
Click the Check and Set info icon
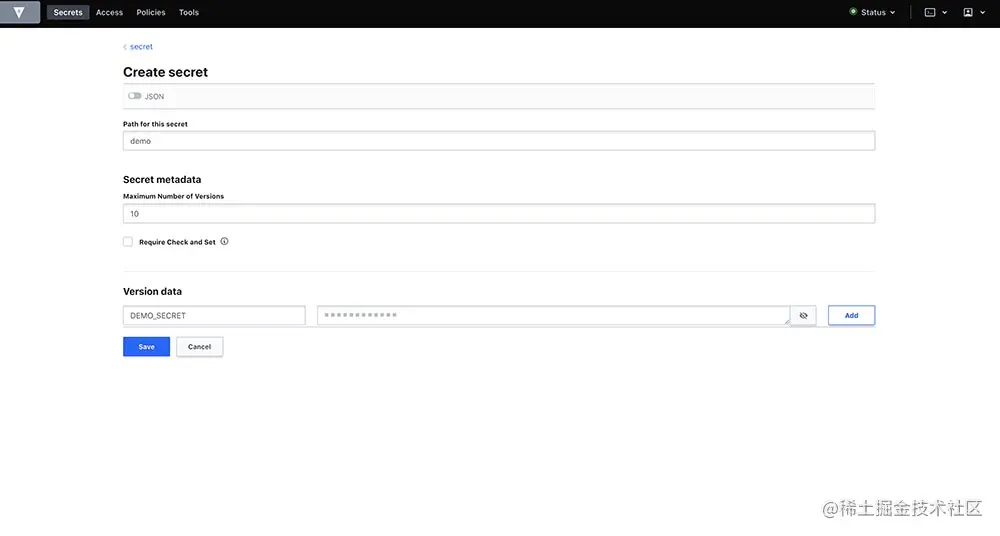coord(224,241)
